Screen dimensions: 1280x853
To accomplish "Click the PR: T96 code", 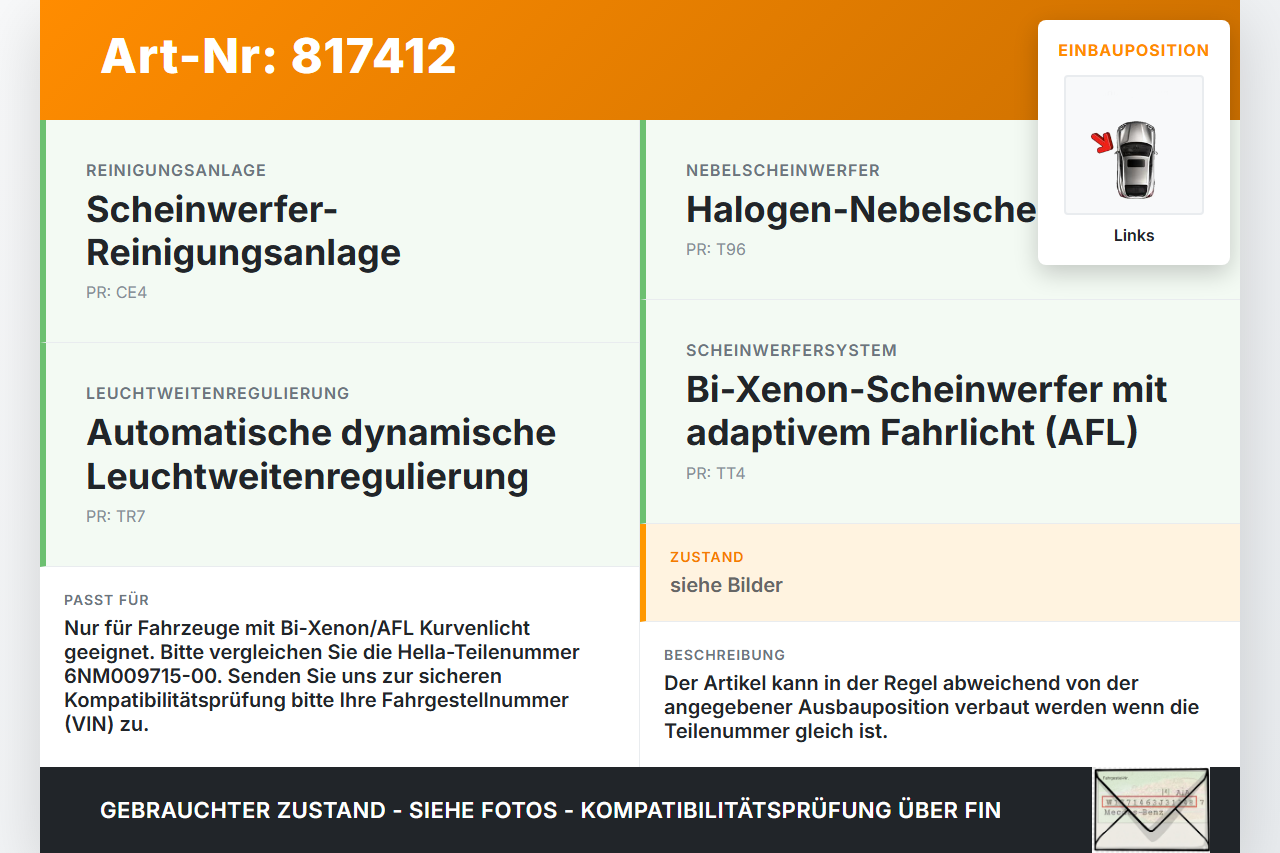I will pos(716,250).
